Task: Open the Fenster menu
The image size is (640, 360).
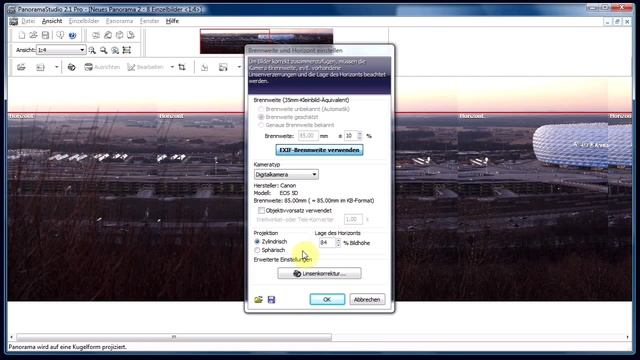Action: [149, 21]
